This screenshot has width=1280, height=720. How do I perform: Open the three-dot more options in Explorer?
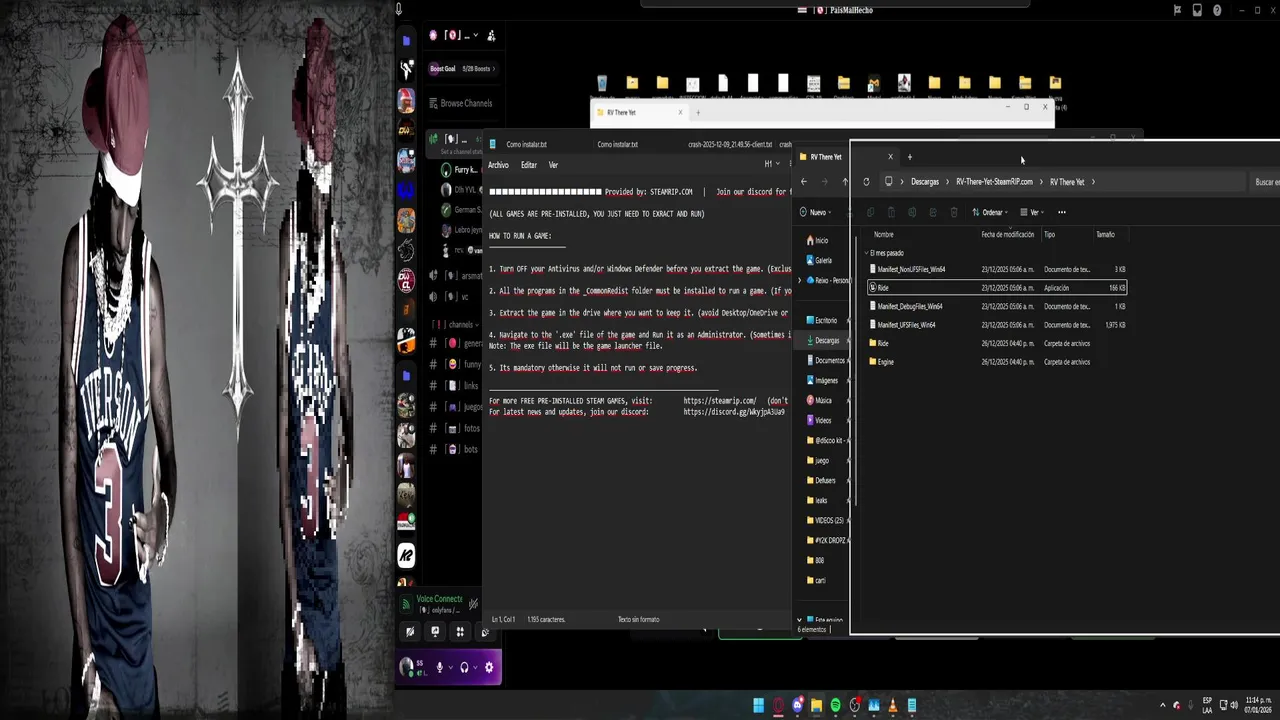click(1062, 212)
